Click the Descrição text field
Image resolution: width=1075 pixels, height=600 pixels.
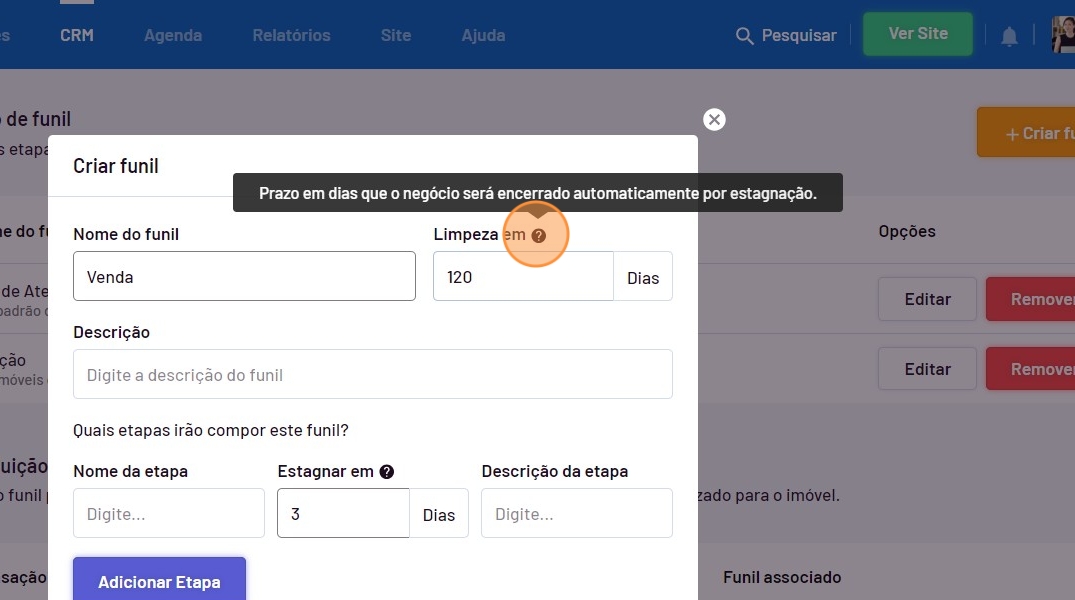pos(372,375)
